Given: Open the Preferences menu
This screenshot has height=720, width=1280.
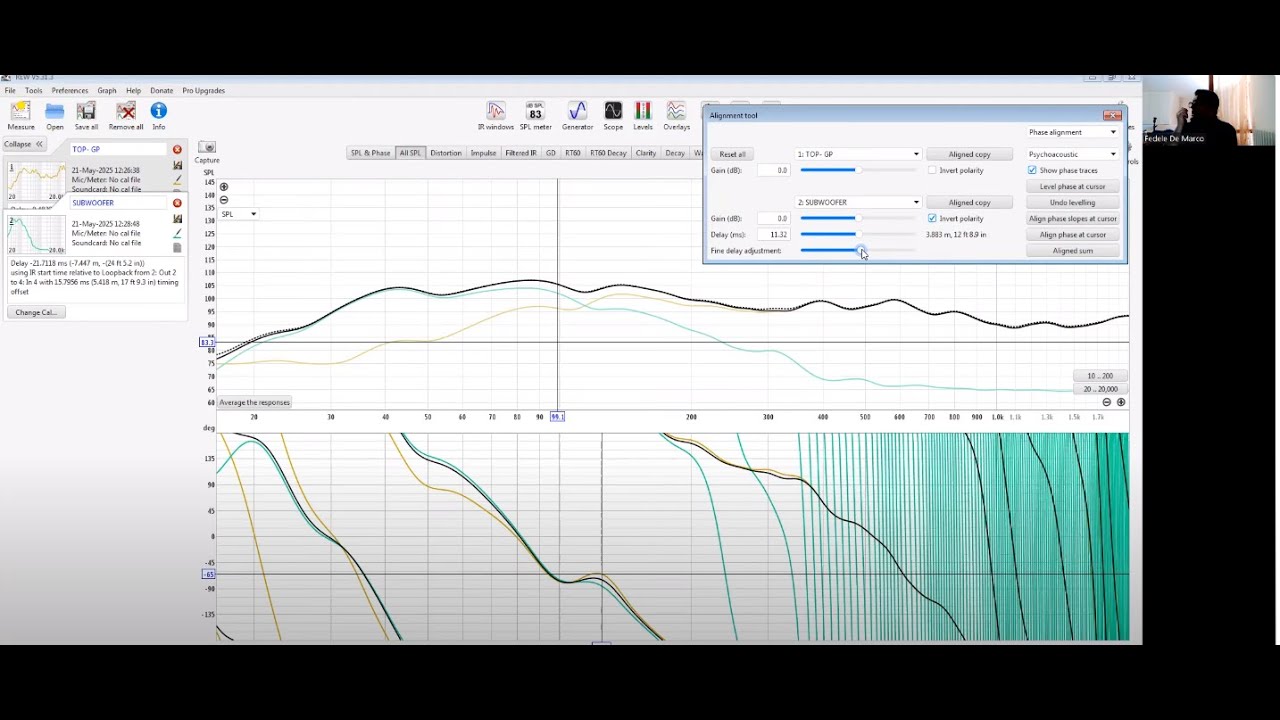Looking at the screenshot, I should coord(70,91).
